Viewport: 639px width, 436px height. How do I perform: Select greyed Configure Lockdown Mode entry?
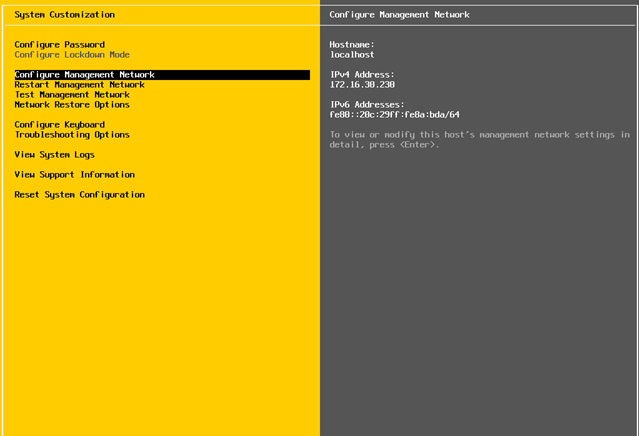click(72, 55)
